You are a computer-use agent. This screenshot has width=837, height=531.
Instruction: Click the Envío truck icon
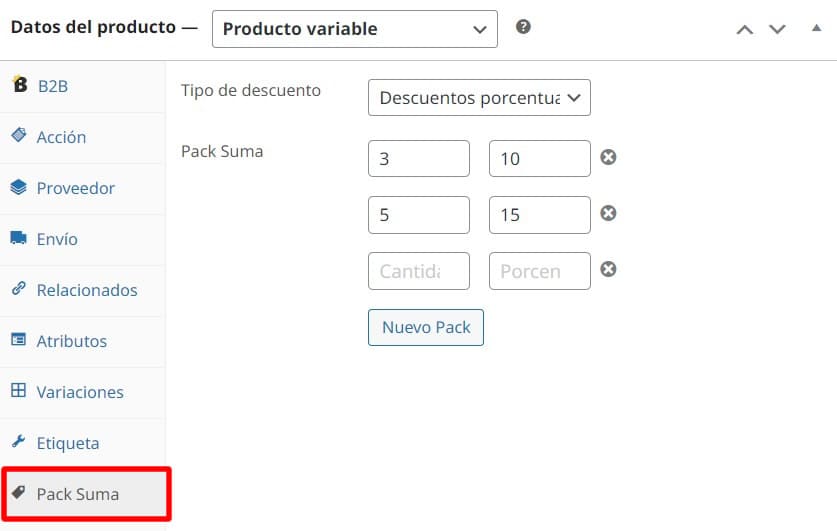pos(19,237)
